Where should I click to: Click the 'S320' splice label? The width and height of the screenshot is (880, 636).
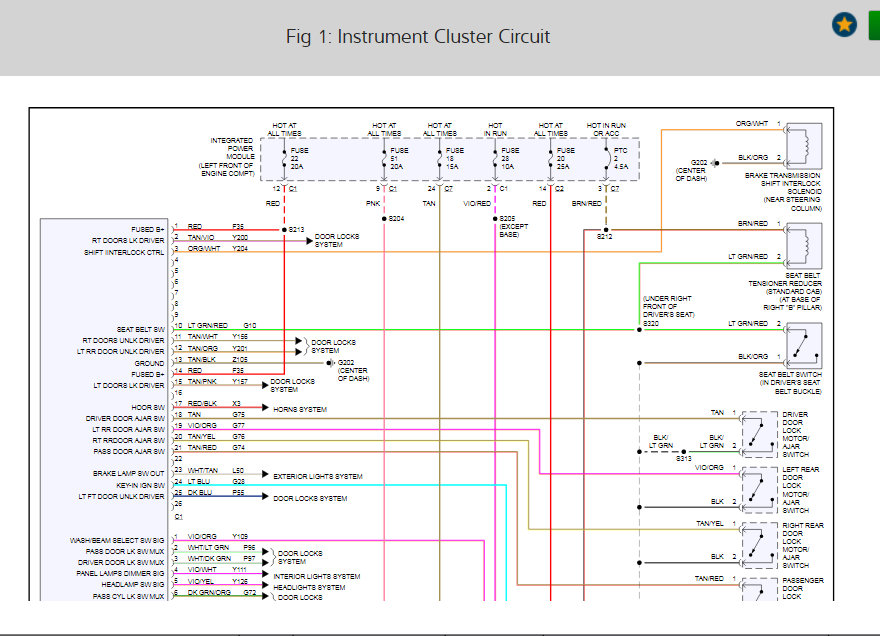point(651,323)
